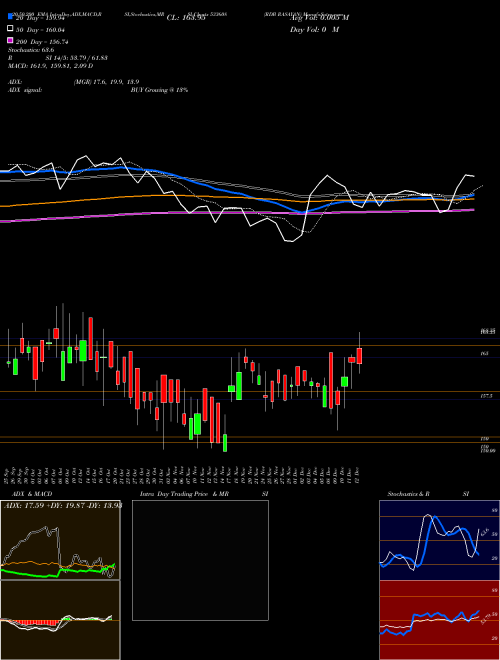
Task: Click the magenta 200 Day EMA legend swatch
Action: pyautogui.click(x=10, y=41)
